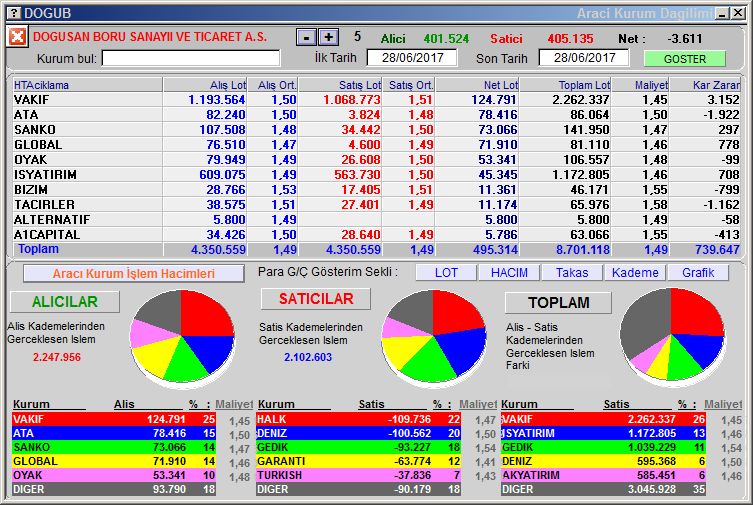Click the SATICILAR button
This screenshot has height=505, width=753.
coord(316,299)
